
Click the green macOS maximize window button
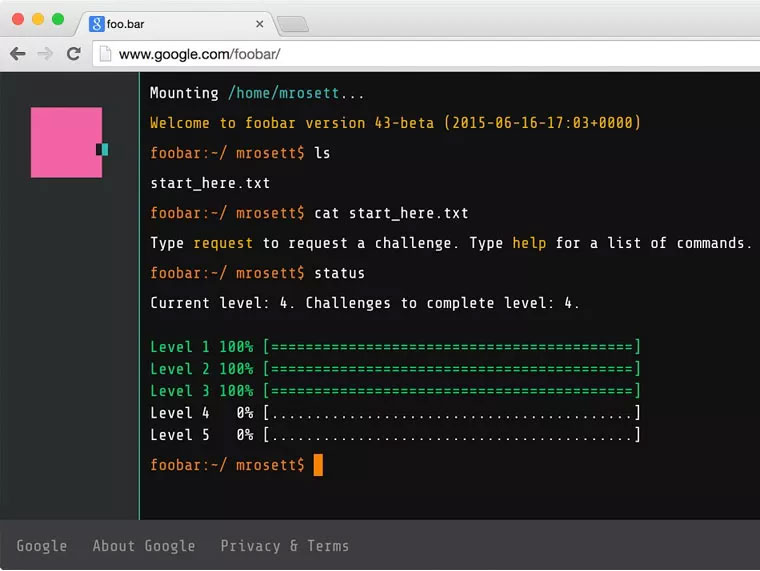click(58, 19)
